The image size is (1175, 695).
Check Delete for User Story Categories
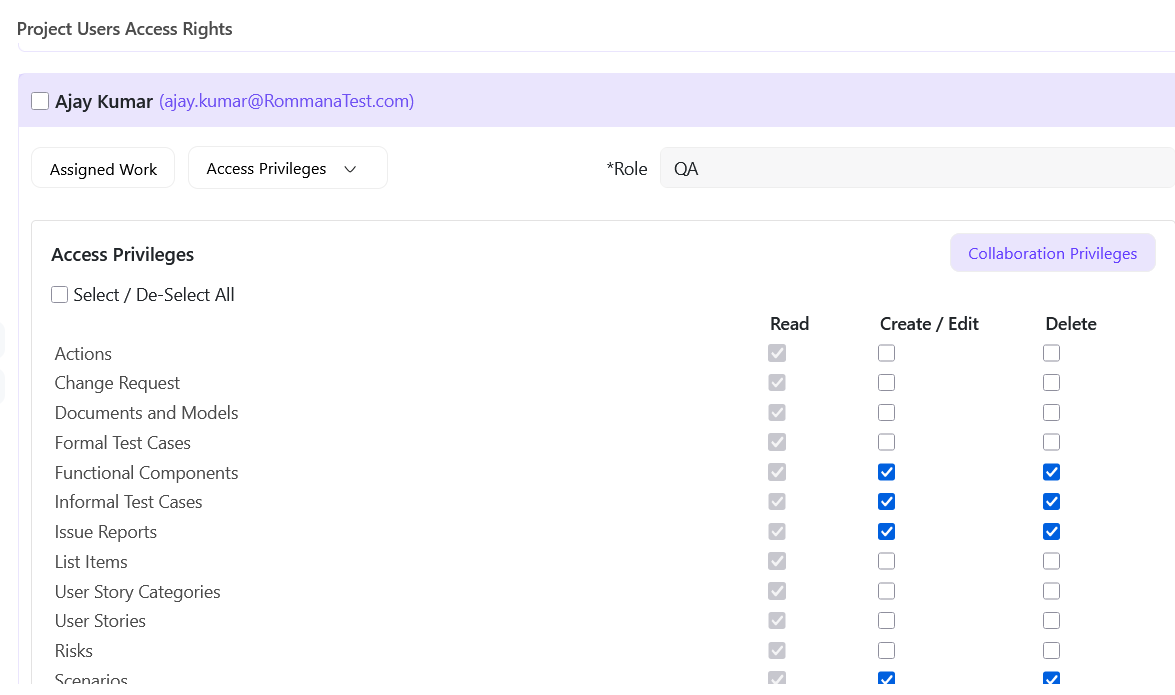pos(1051,590)
